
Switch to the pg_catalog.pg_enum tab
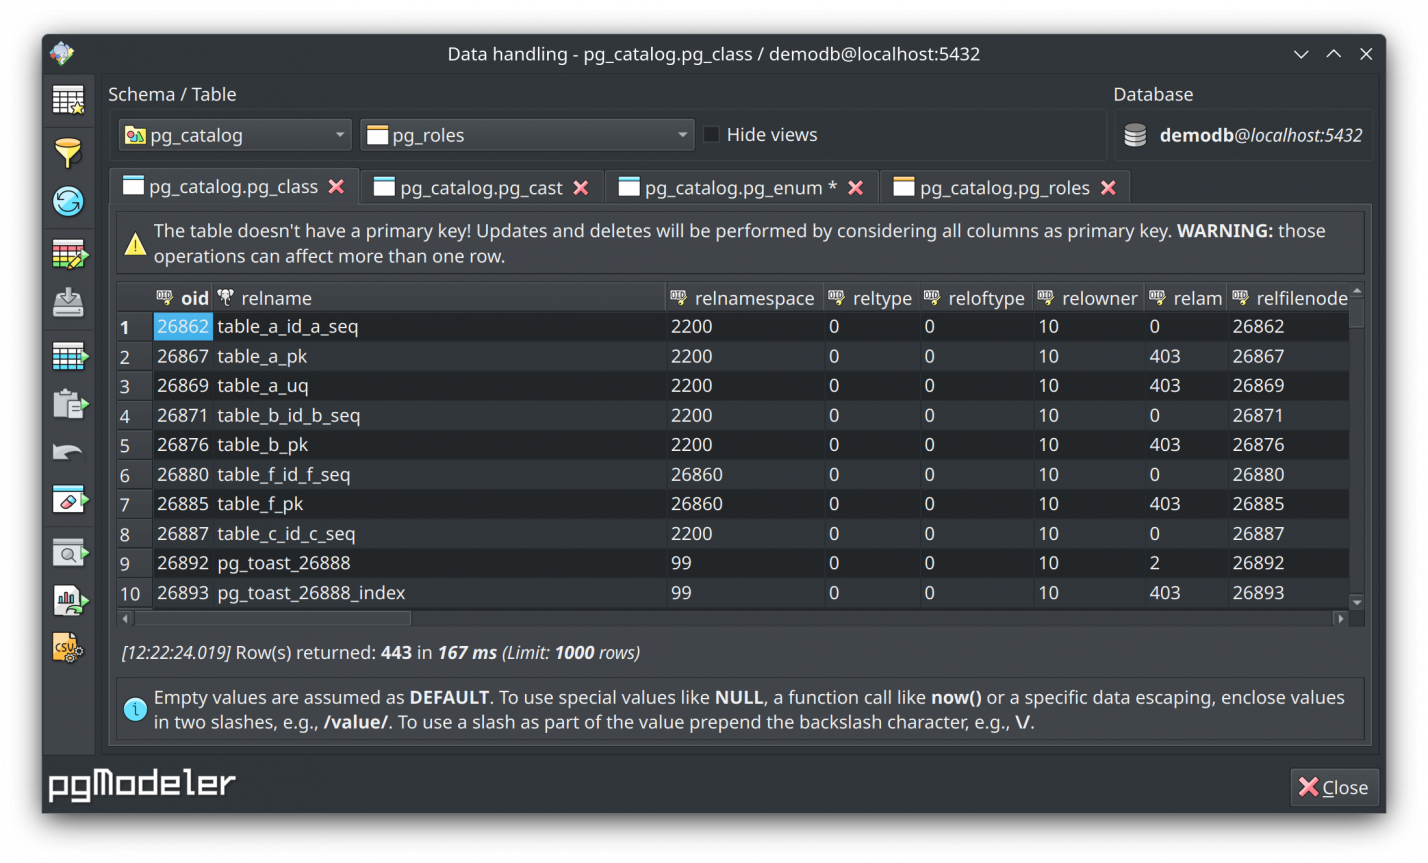point(741,188)
